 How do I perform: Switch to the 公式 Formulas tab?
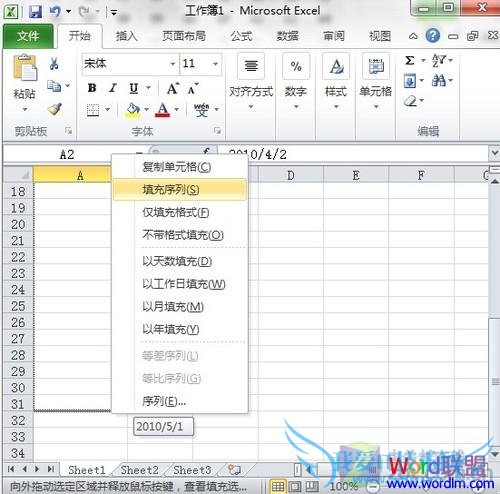click(x=241, y=36)
